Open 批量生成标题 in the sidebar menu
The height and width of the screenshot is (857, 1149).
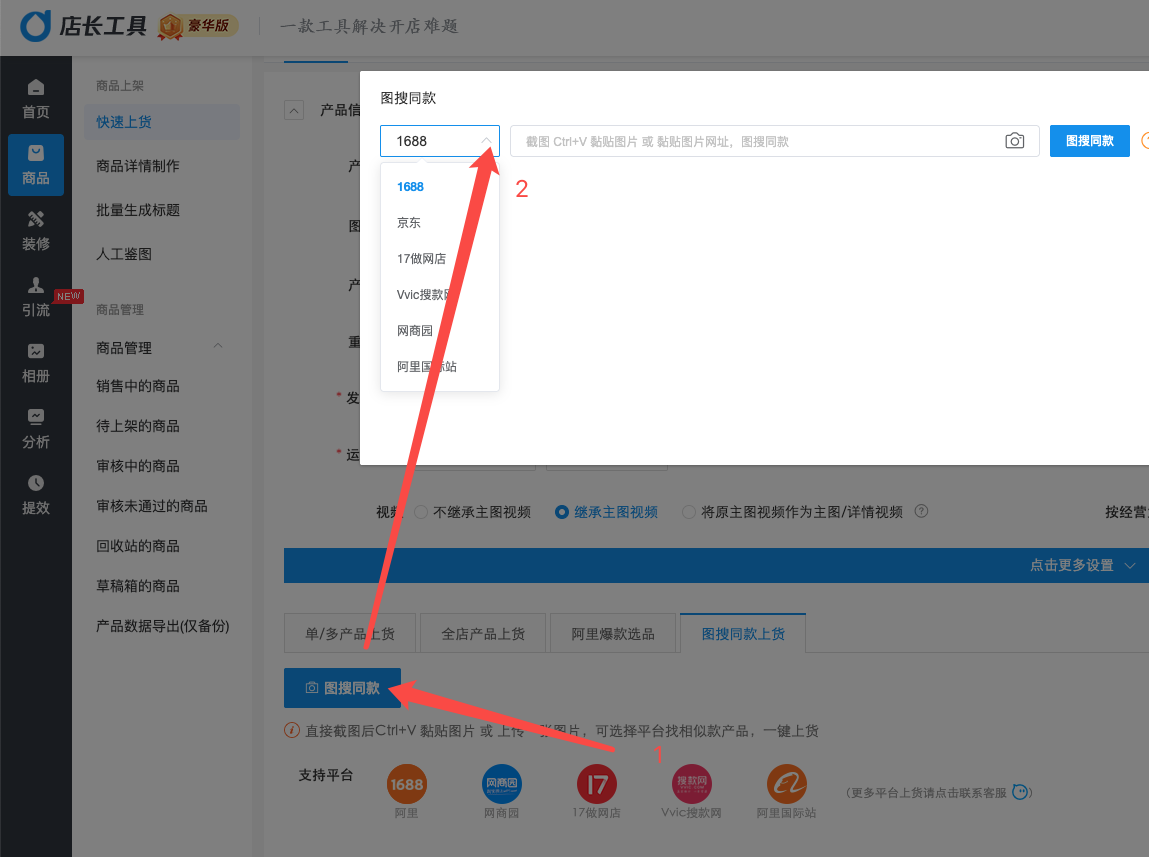pos(138,210)
